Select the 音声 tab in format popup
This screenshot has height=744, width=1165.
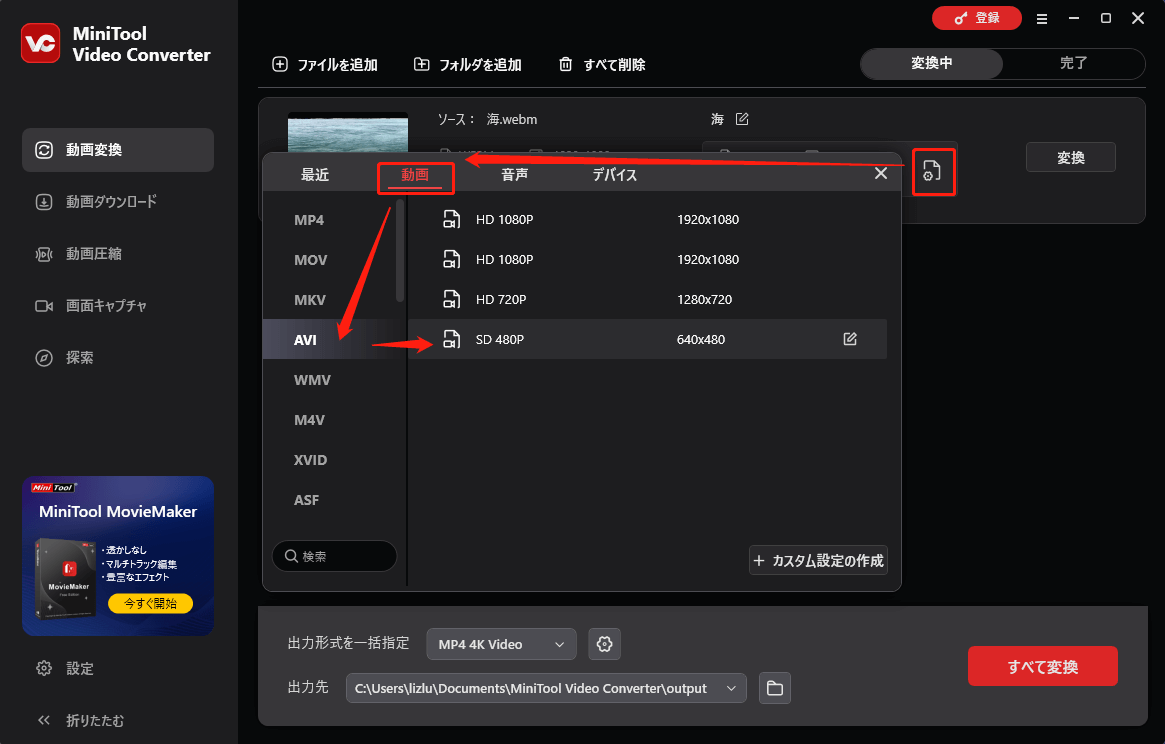pos(514,175)
